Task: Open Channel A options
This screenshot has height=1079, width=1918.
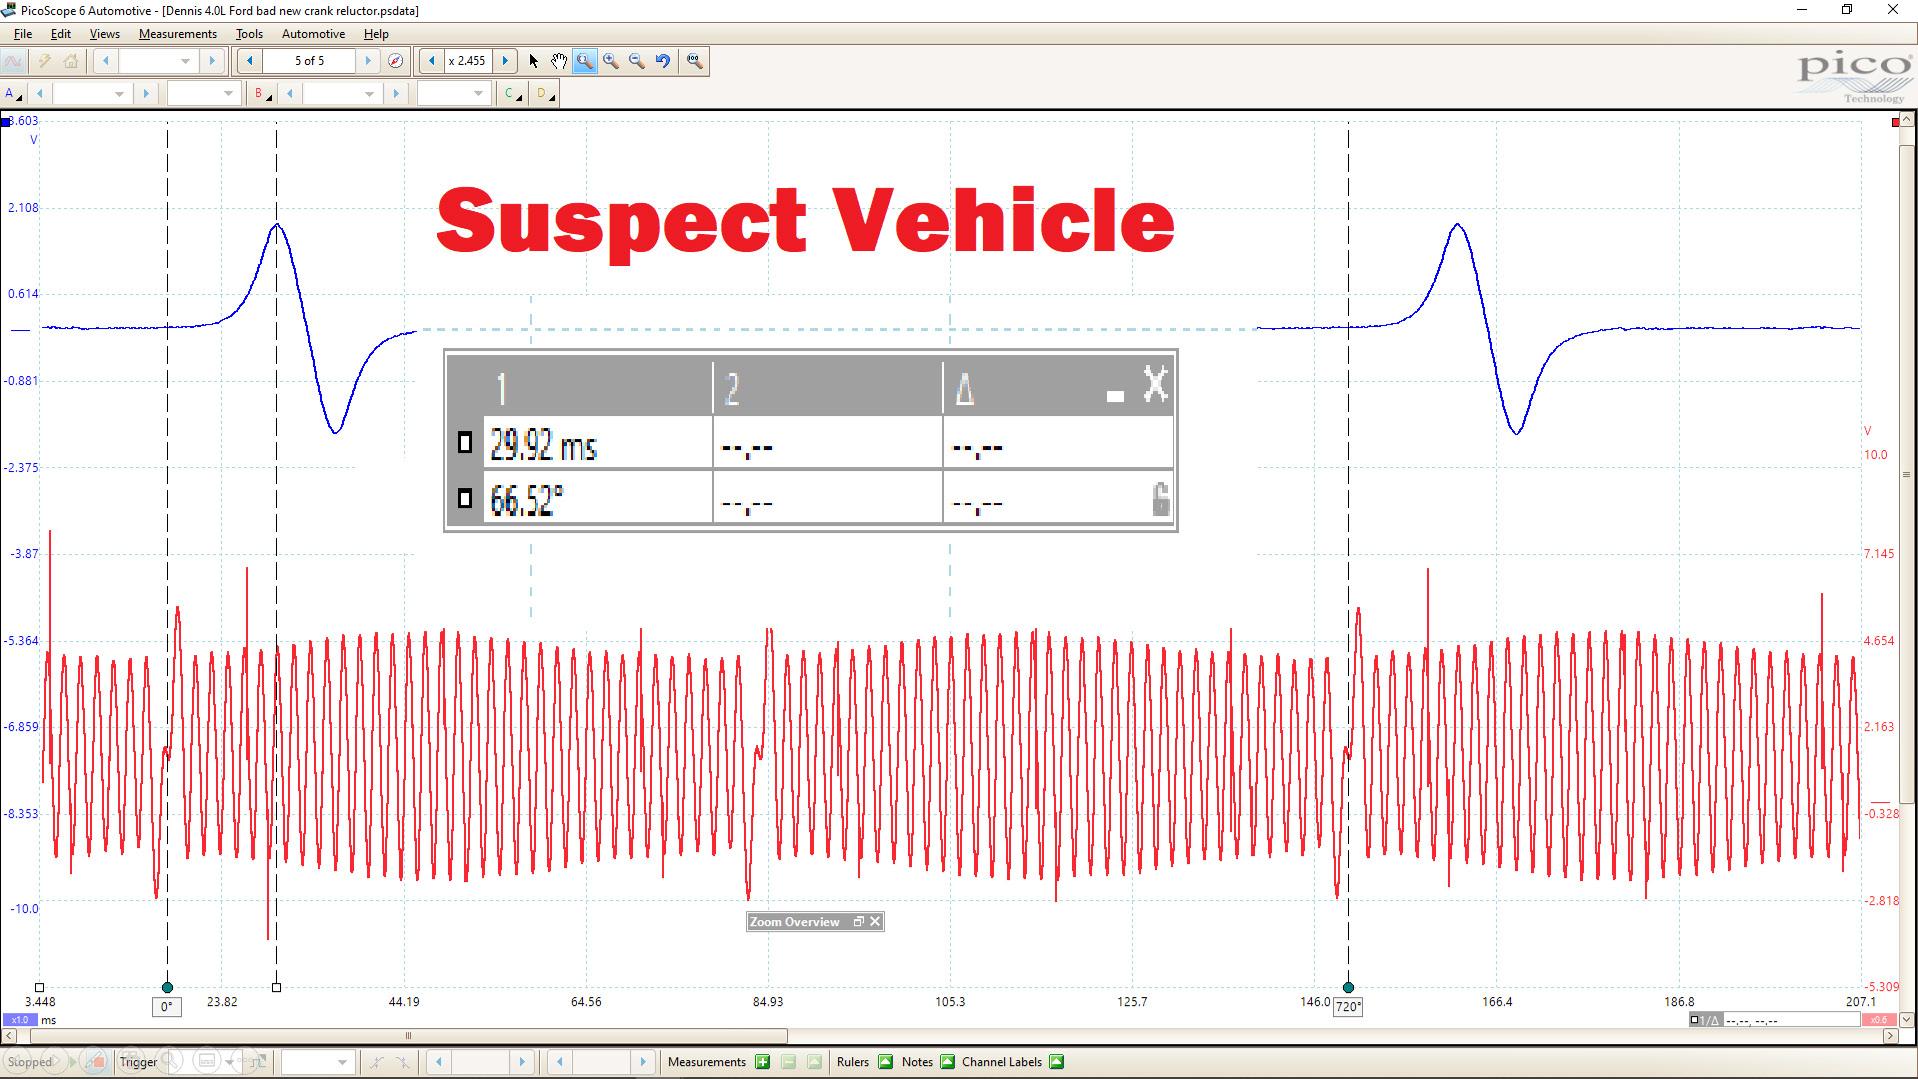Action: tap(13, 94)
